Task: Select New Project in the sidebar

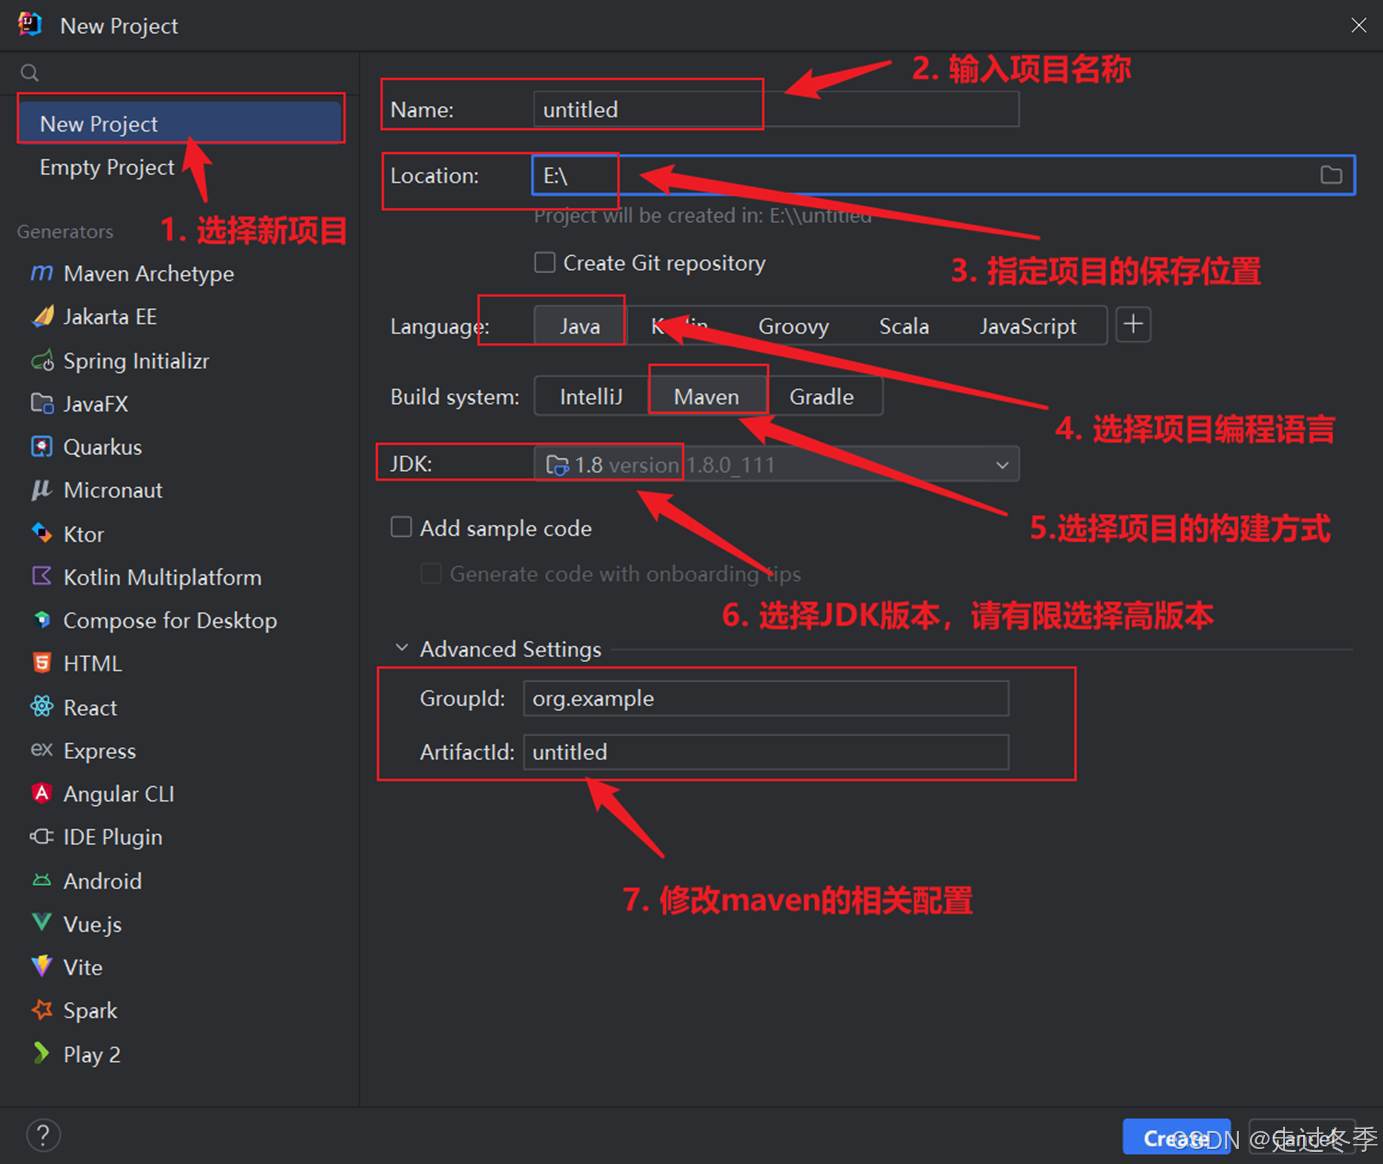Action: click(x=181, y=123)
